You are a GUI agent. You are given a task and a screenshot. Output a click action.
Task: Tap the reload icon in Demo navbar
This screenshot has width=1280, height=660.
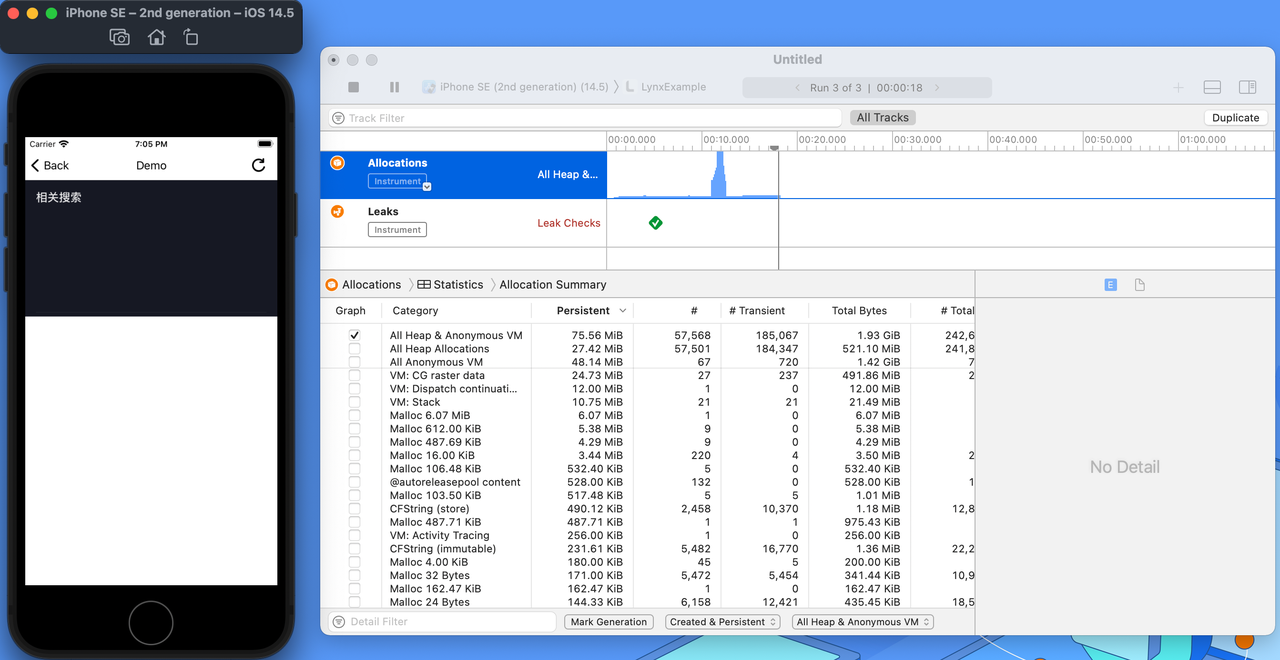(x=258, y=165)
